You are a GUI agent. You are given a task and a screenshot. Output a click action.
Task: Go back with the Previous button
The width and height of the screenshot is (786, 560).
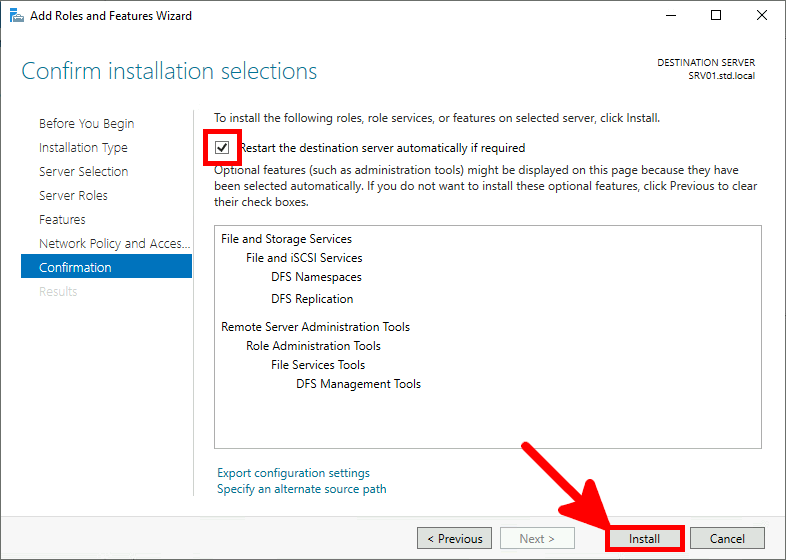[454, 539]
